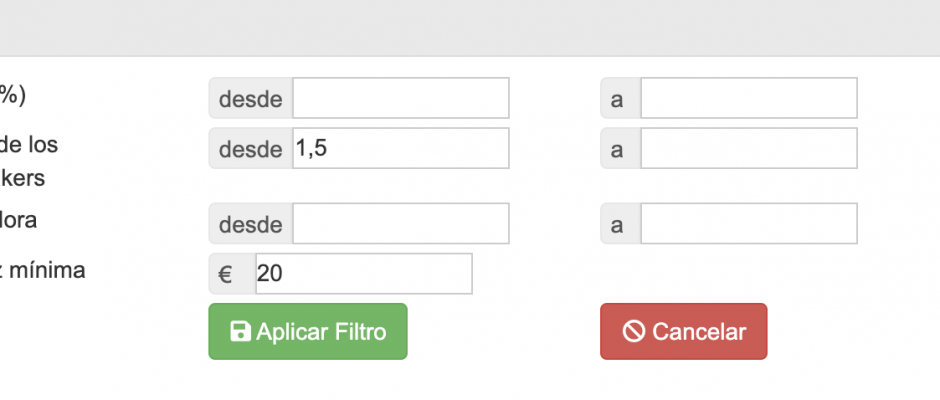Cancel the filter with the Cancelar button
The height and width of the screenshot is (400, 940).
pos(683,331)
